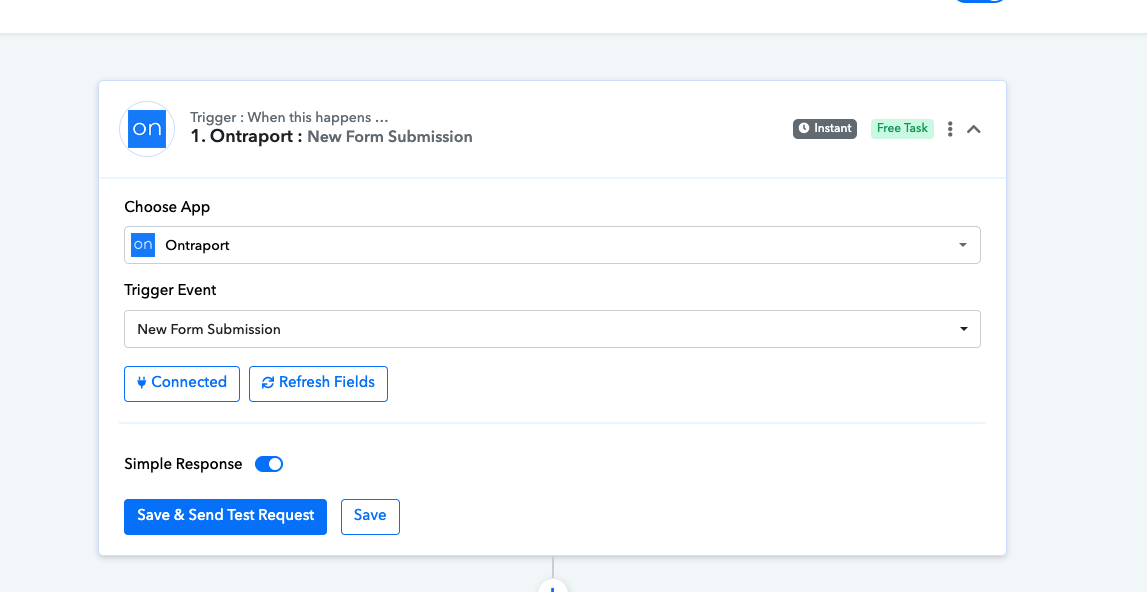Click the Save button
Viewport: 1147px width, 592px height.
(x=370, y=517)
